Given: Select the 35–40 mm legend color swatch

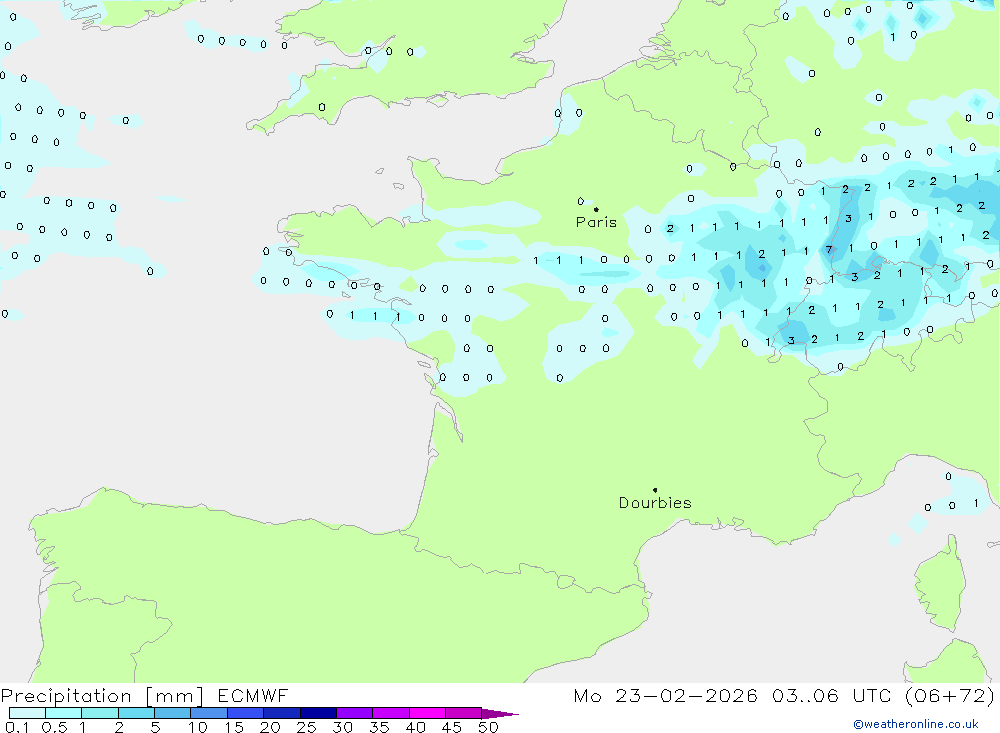Looking at the screenshot, I should (391, 713).
